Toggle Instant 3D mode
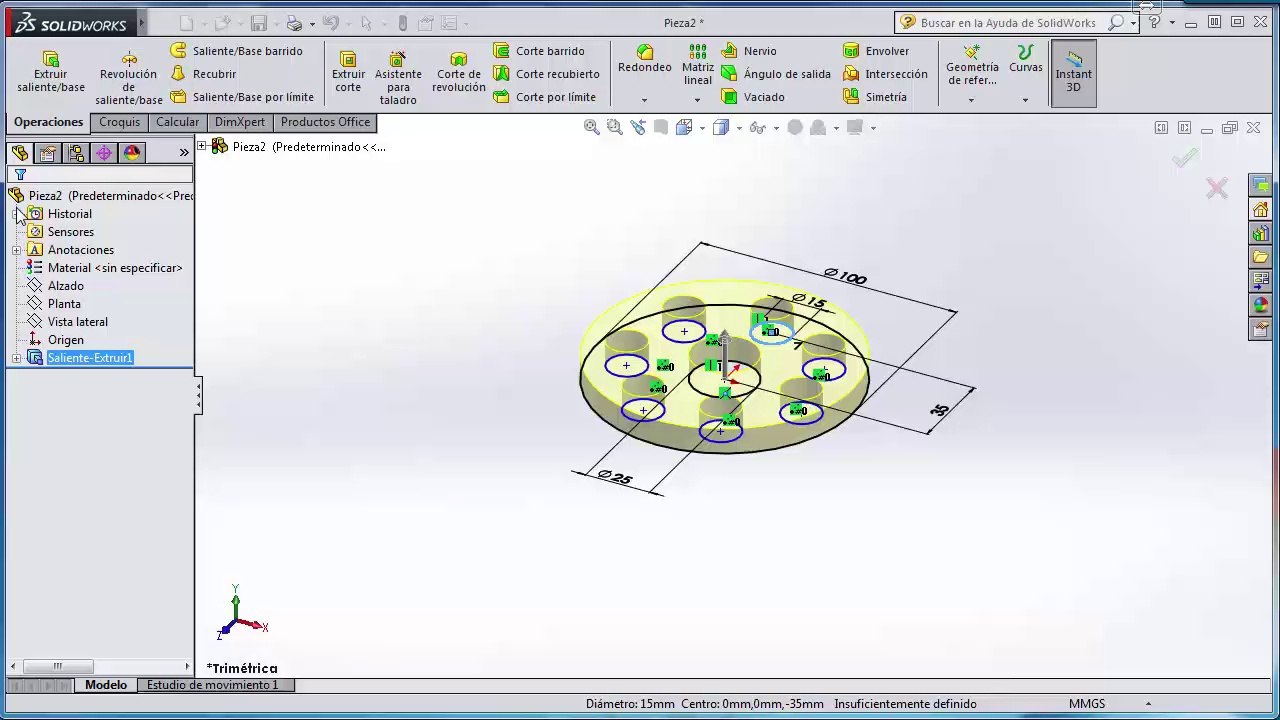The width and height of the screenshot is (1280, 720). point(1073,72)
